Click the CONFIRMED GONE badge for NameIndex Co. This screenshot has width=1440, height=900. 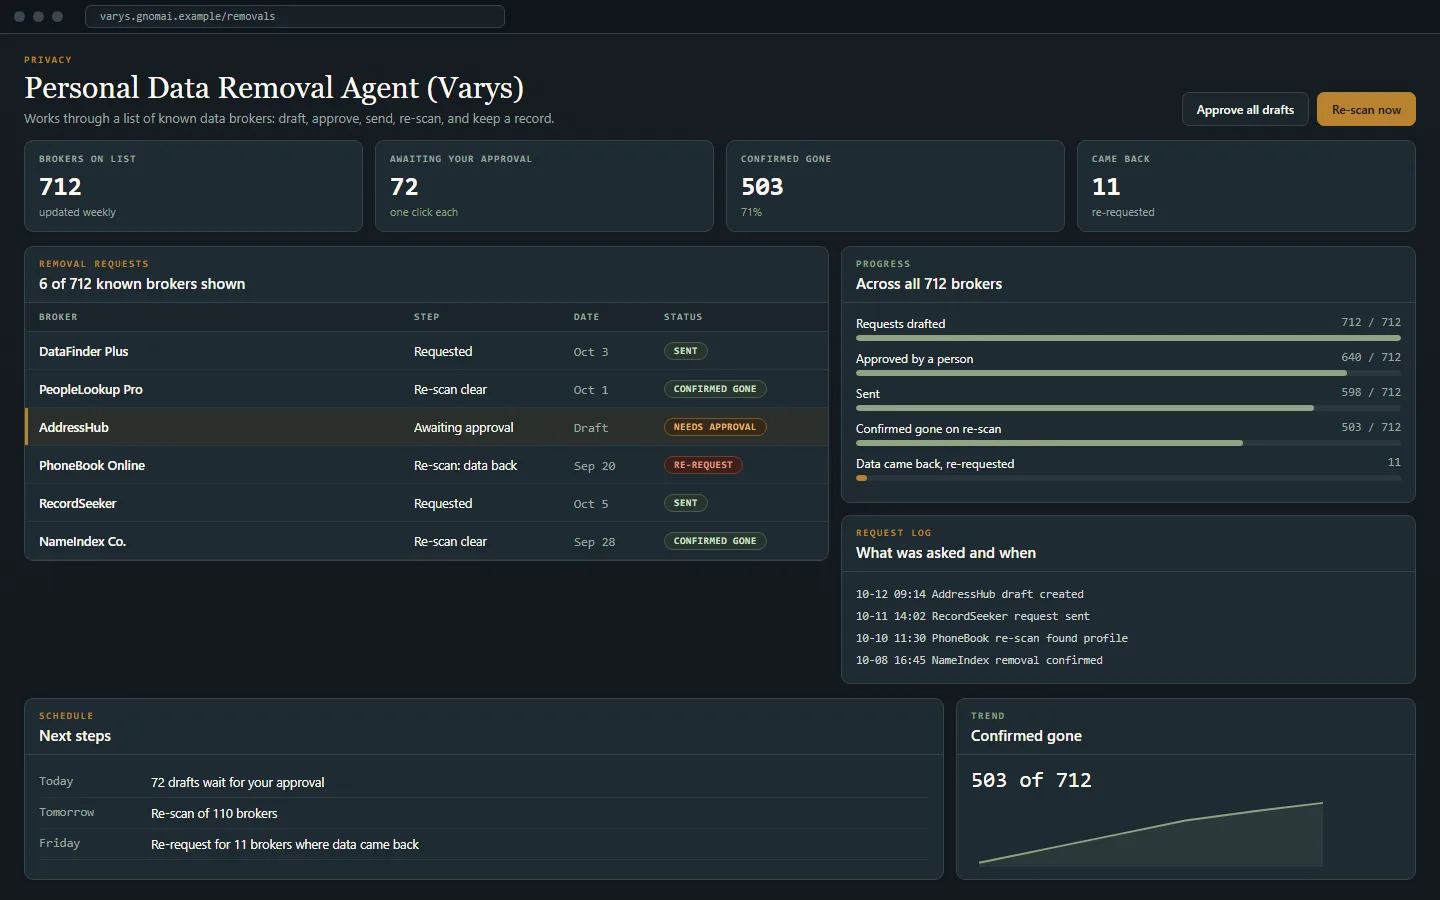coord(715,541)
